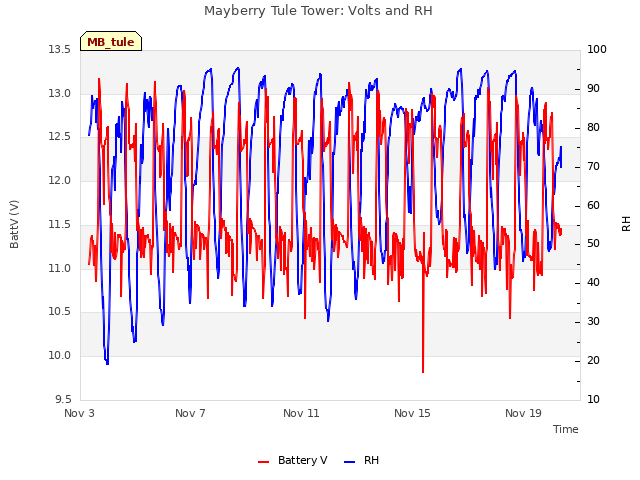Click the Nov 11 date label

pyautogui.click(x=301, y=413)
